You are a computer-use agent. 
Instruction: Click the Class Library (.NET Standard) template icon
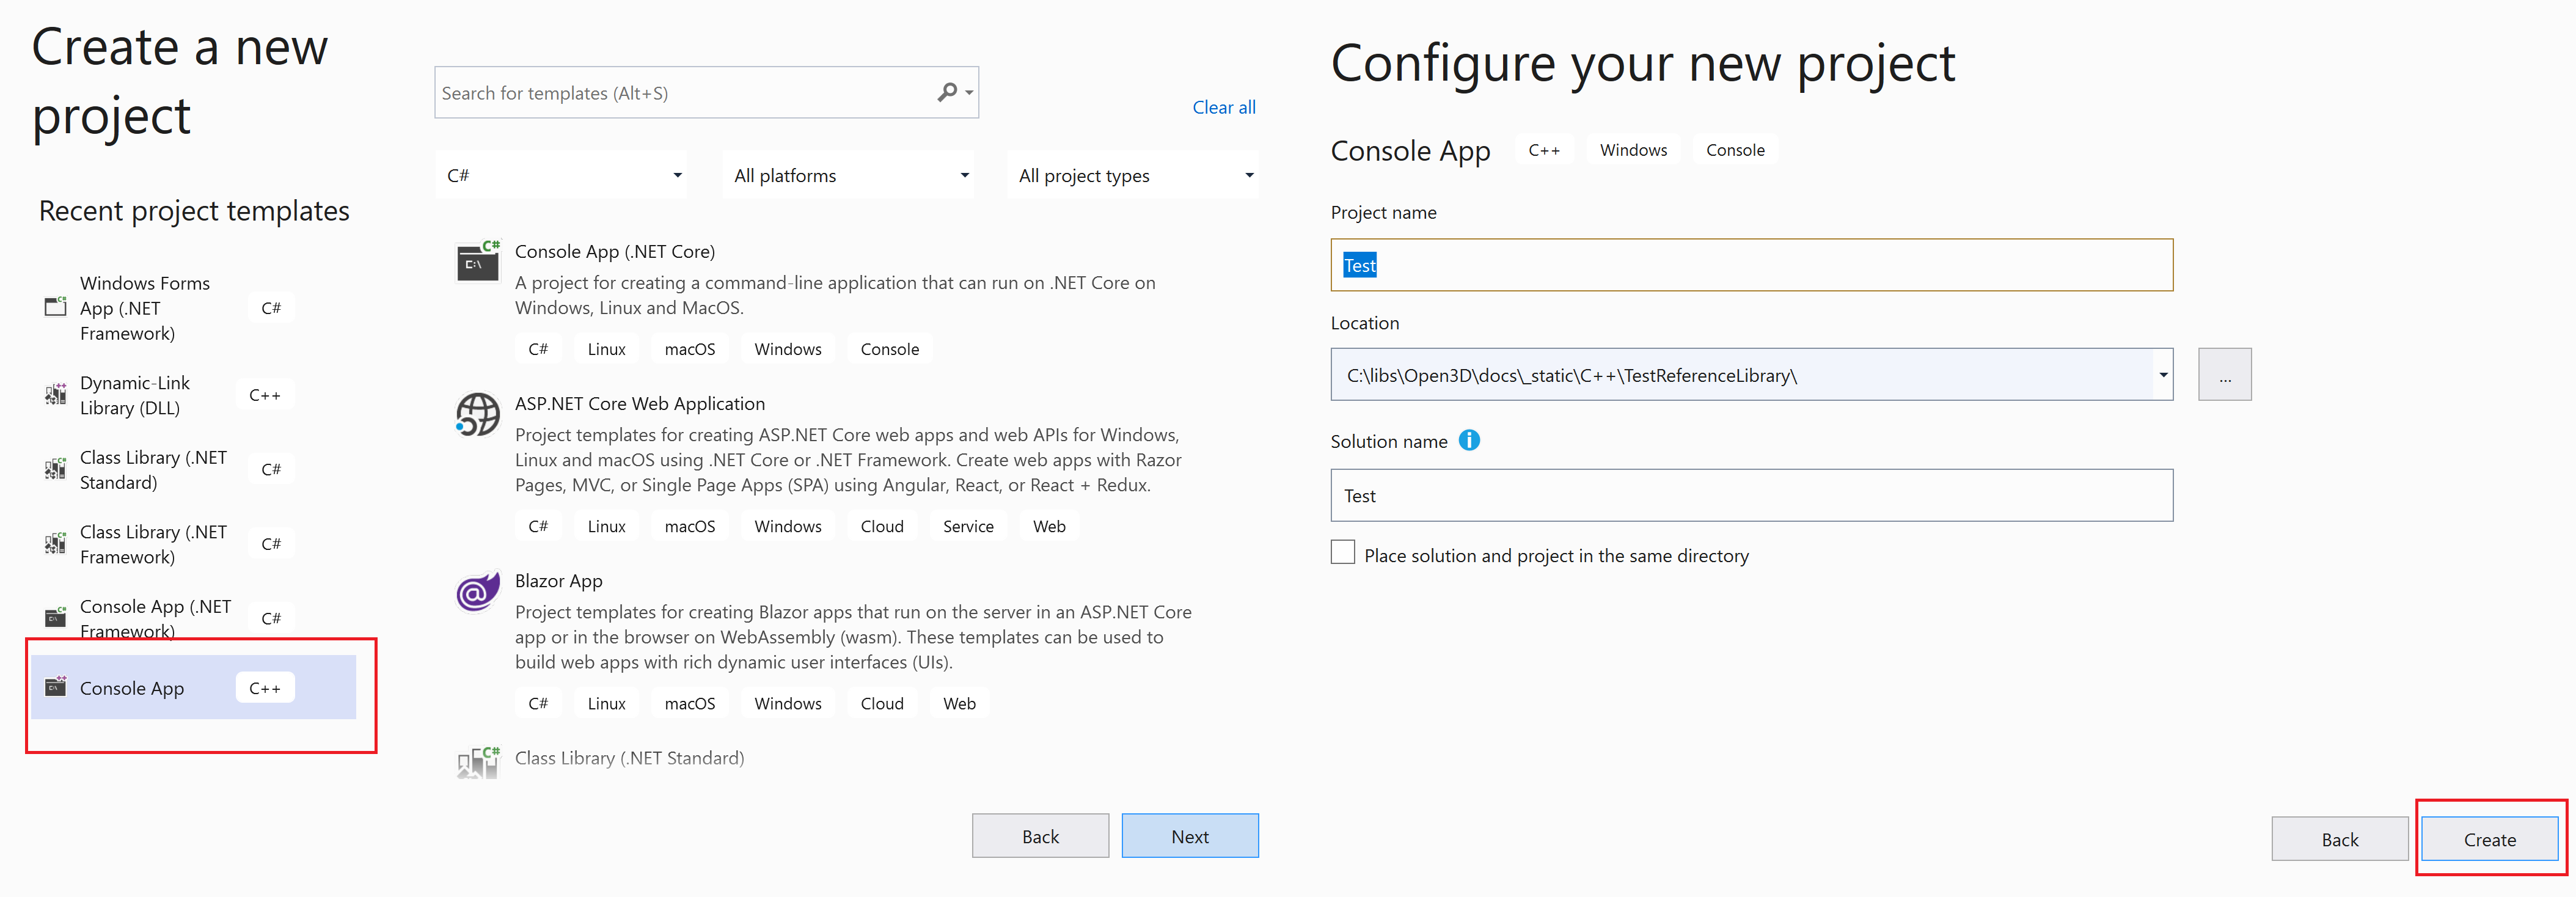477,762
